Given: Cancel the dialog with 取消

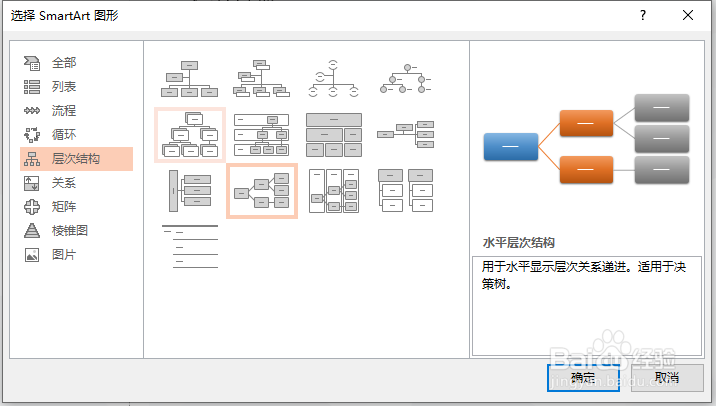Looking at the screenshot, I should 667,378.
